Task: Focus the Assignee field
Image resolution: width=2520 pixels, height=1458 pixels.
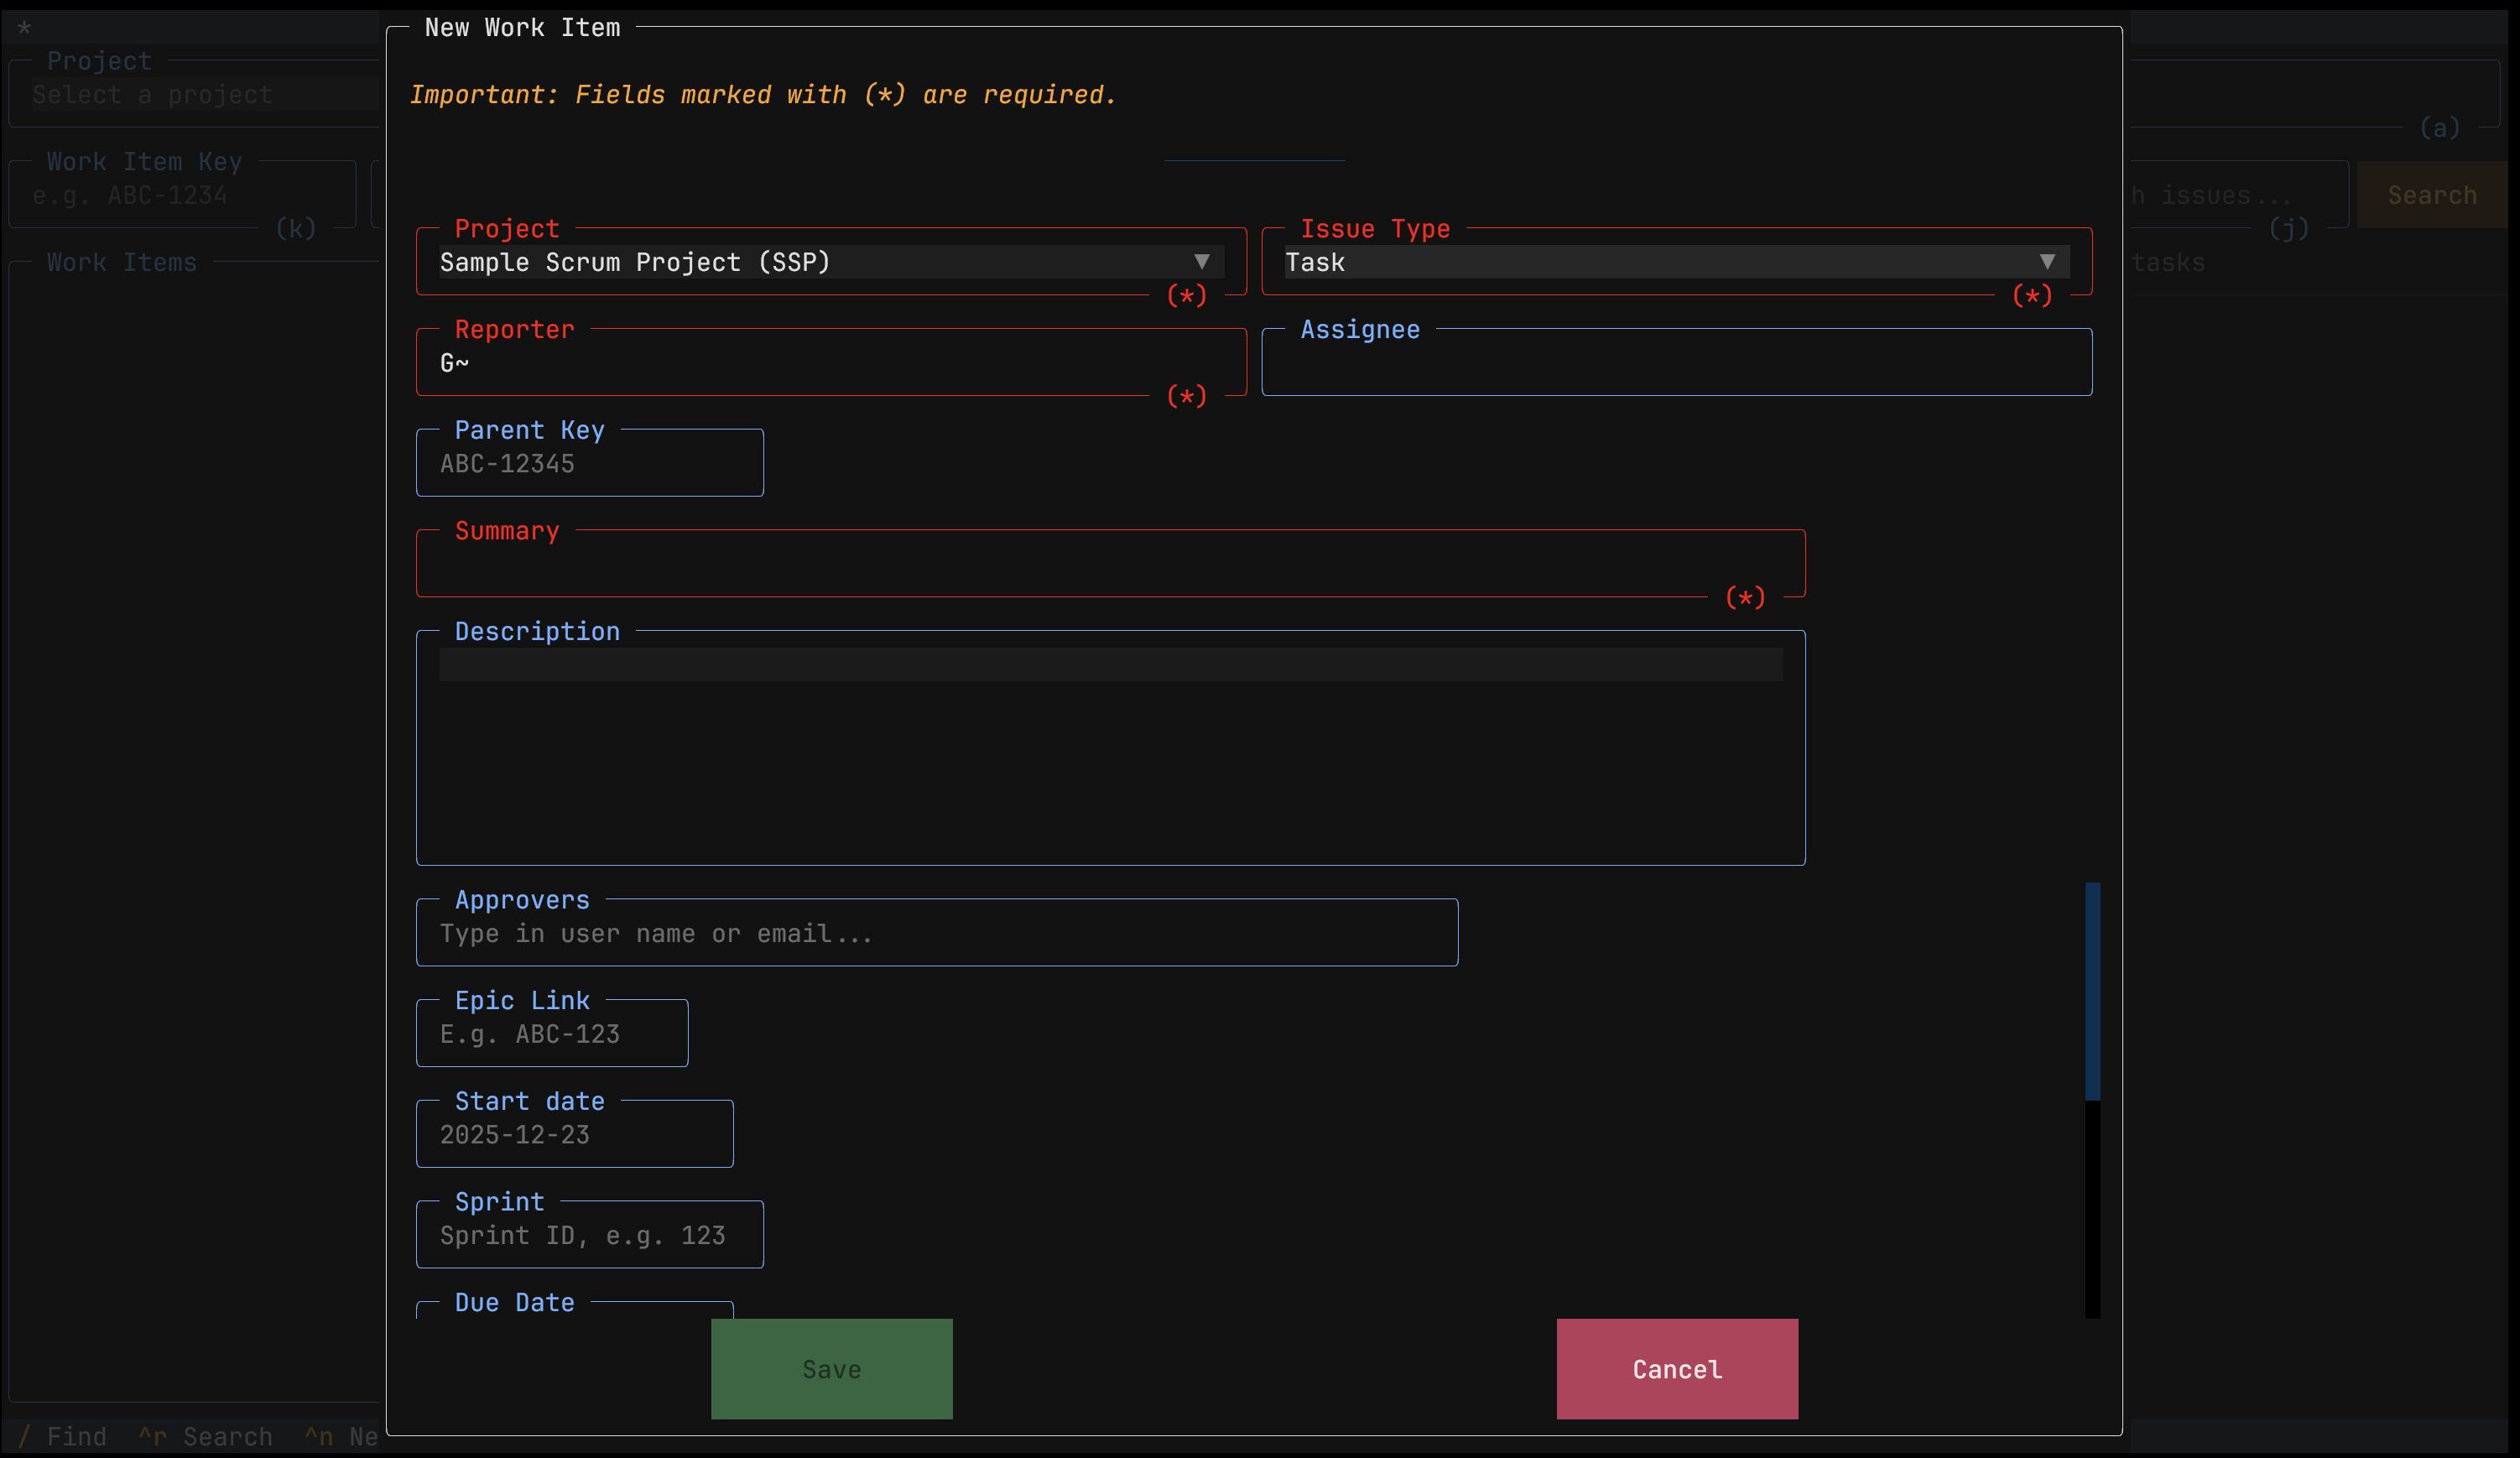Action: click(1676, 363)
